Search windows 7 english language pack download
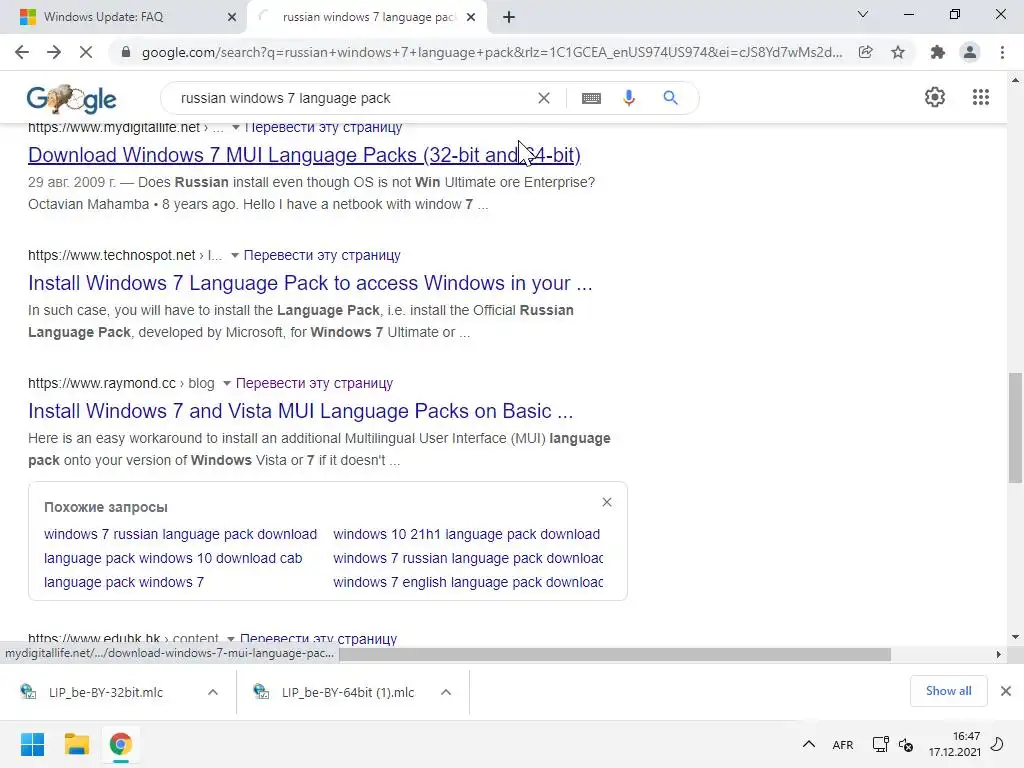This screenshot has width=1024, height=768. (468, 582)
